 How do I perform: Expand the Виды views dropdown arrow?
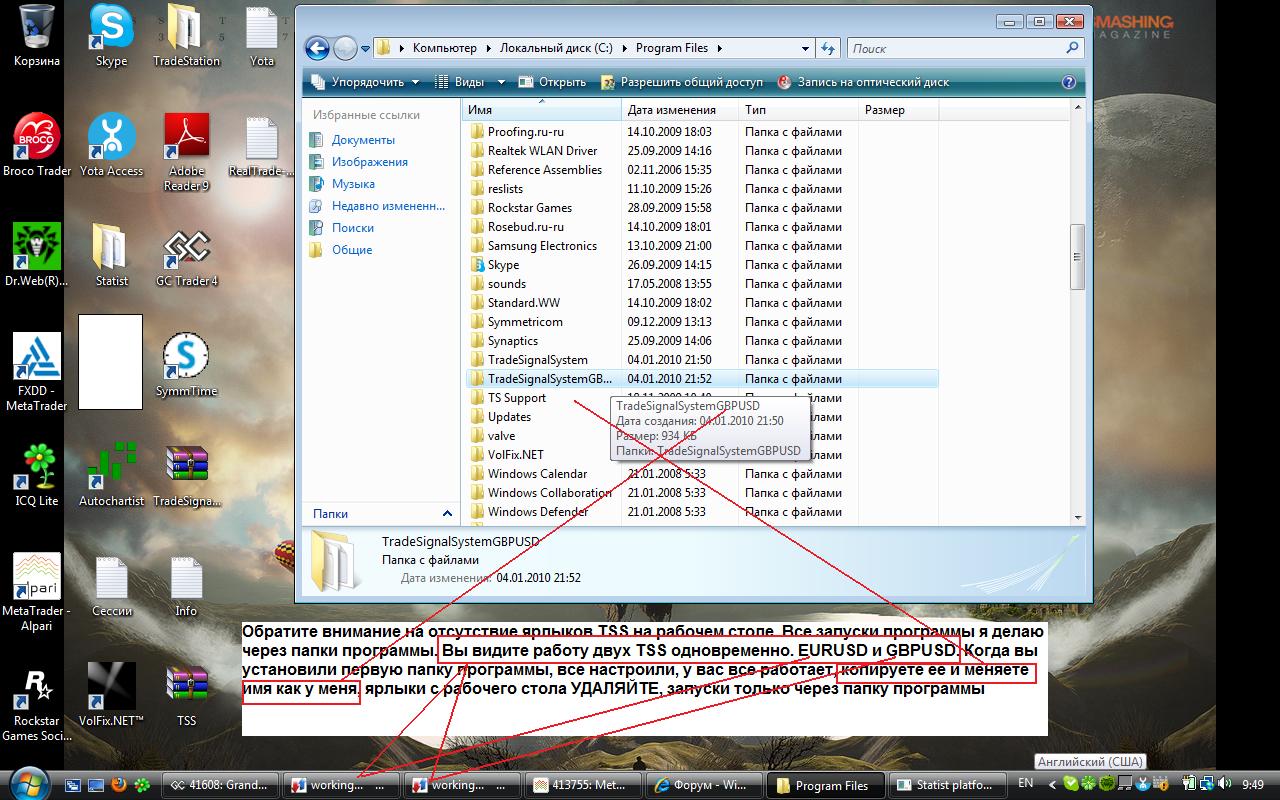(x=501, y=82)
